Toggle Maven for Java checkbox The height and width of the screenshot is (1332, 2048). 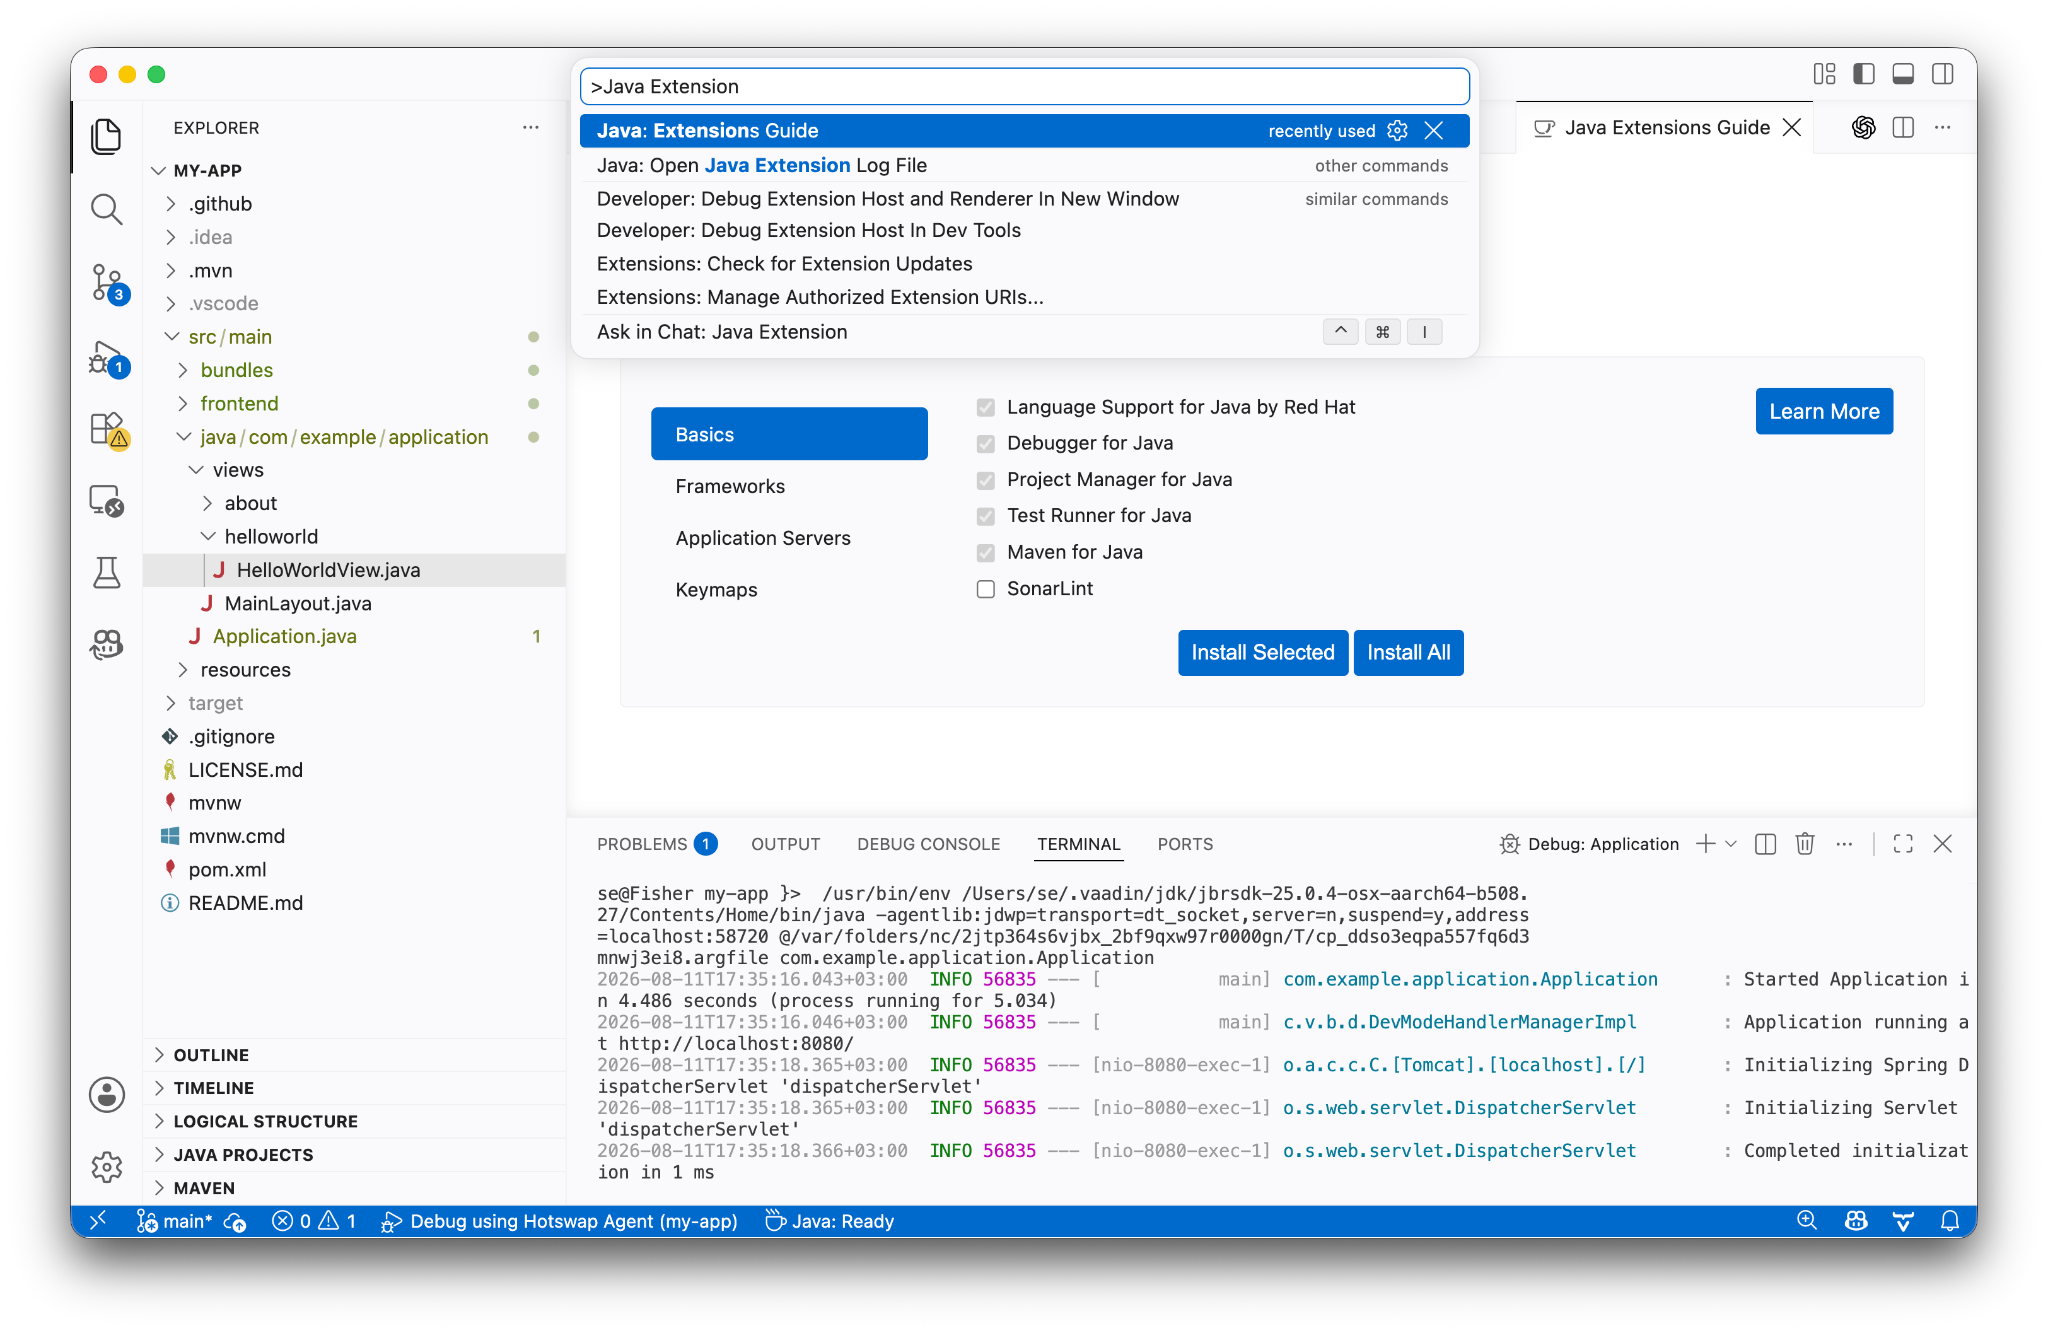986,552
